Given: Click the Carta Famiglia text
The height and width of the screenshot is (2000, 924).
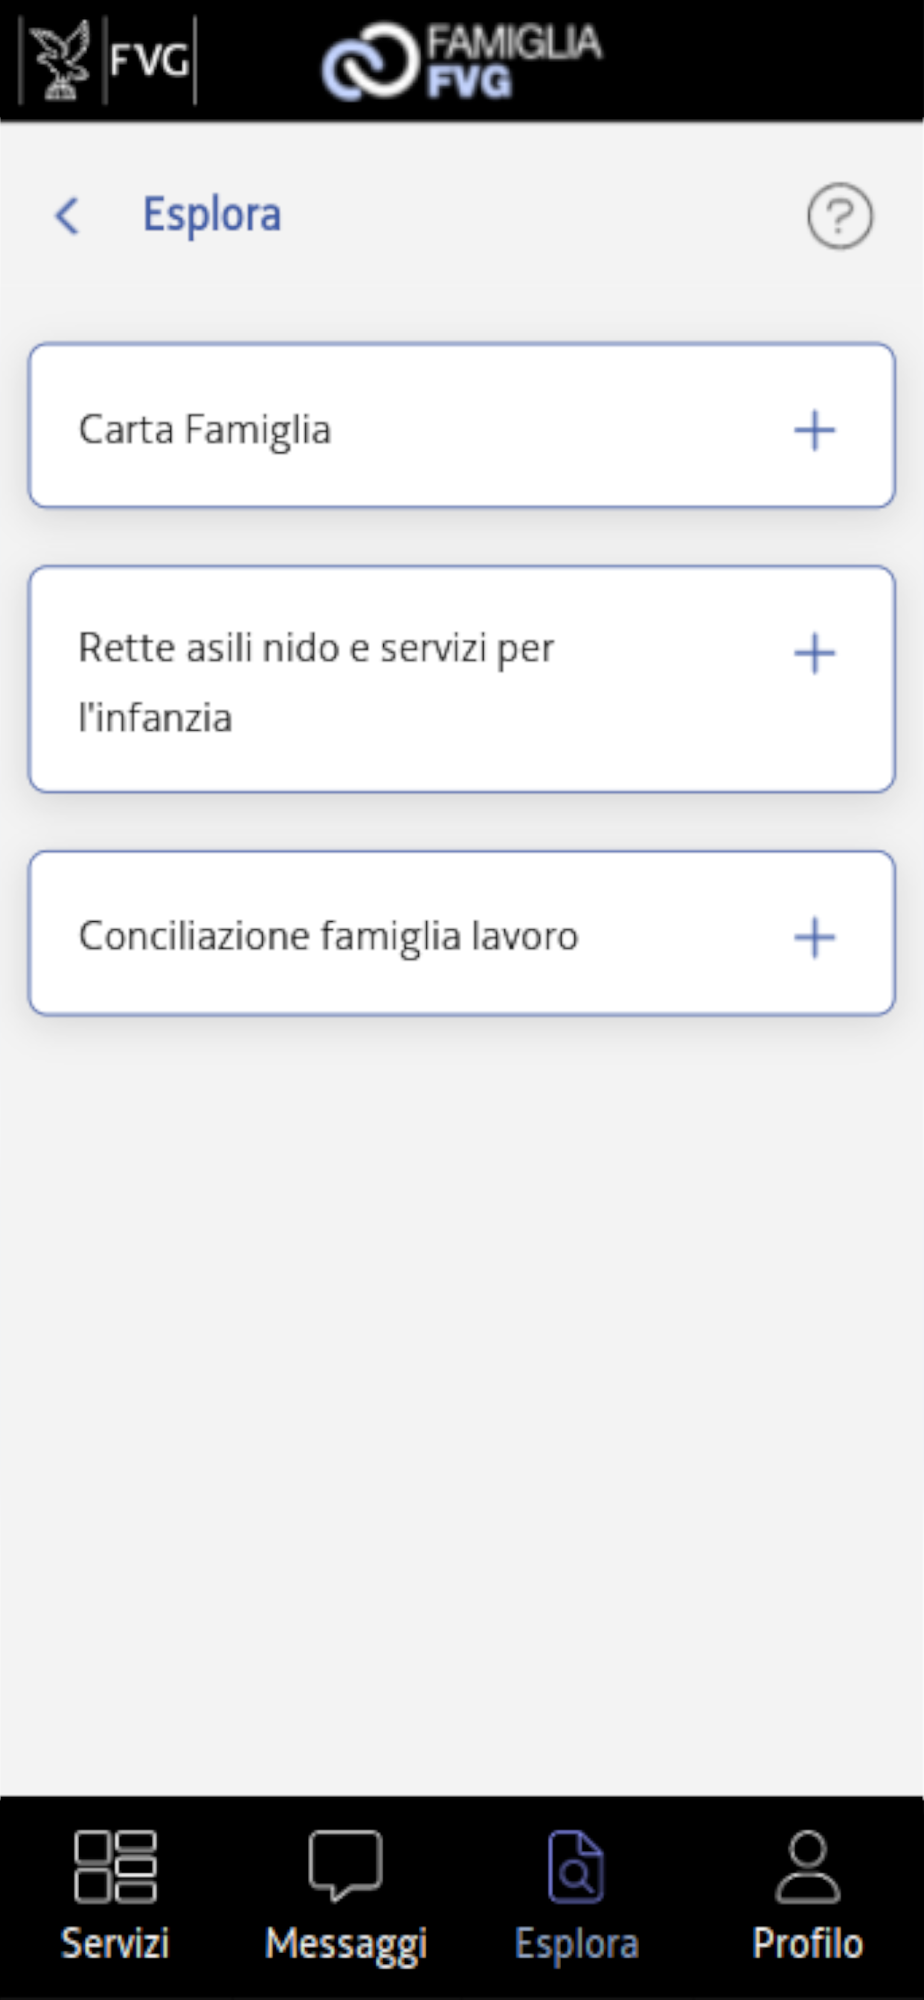Looking at the screenshot, I should (x=205, y=430).
